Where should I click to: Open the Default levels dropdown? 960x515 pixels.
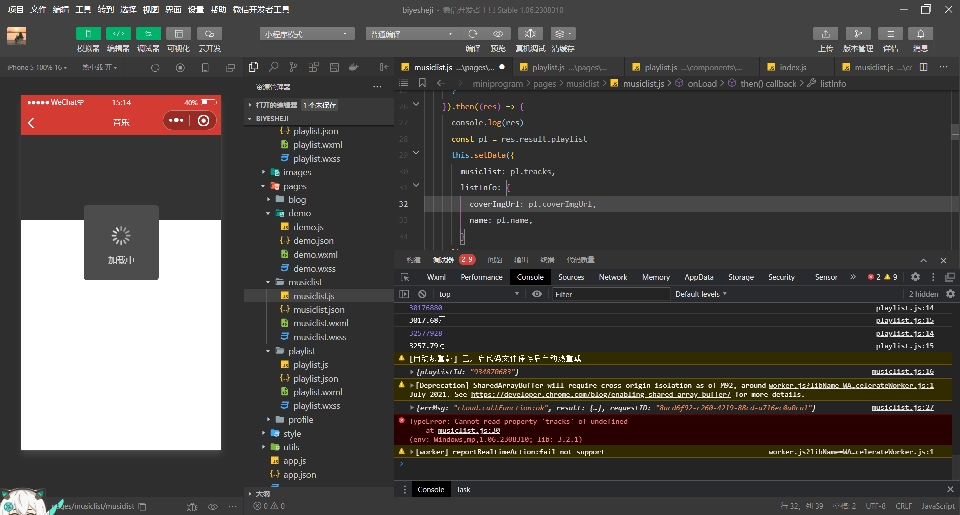coord(700,295)
